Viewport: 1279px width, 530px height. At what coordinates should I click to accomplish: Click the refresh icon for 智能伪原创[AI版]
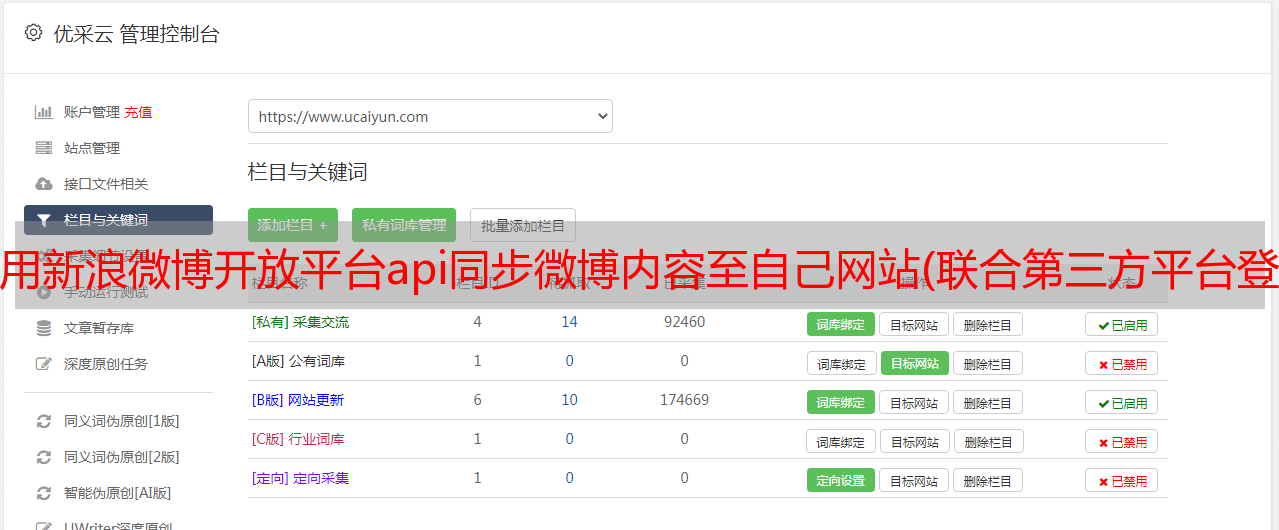[x=44, y=493]
